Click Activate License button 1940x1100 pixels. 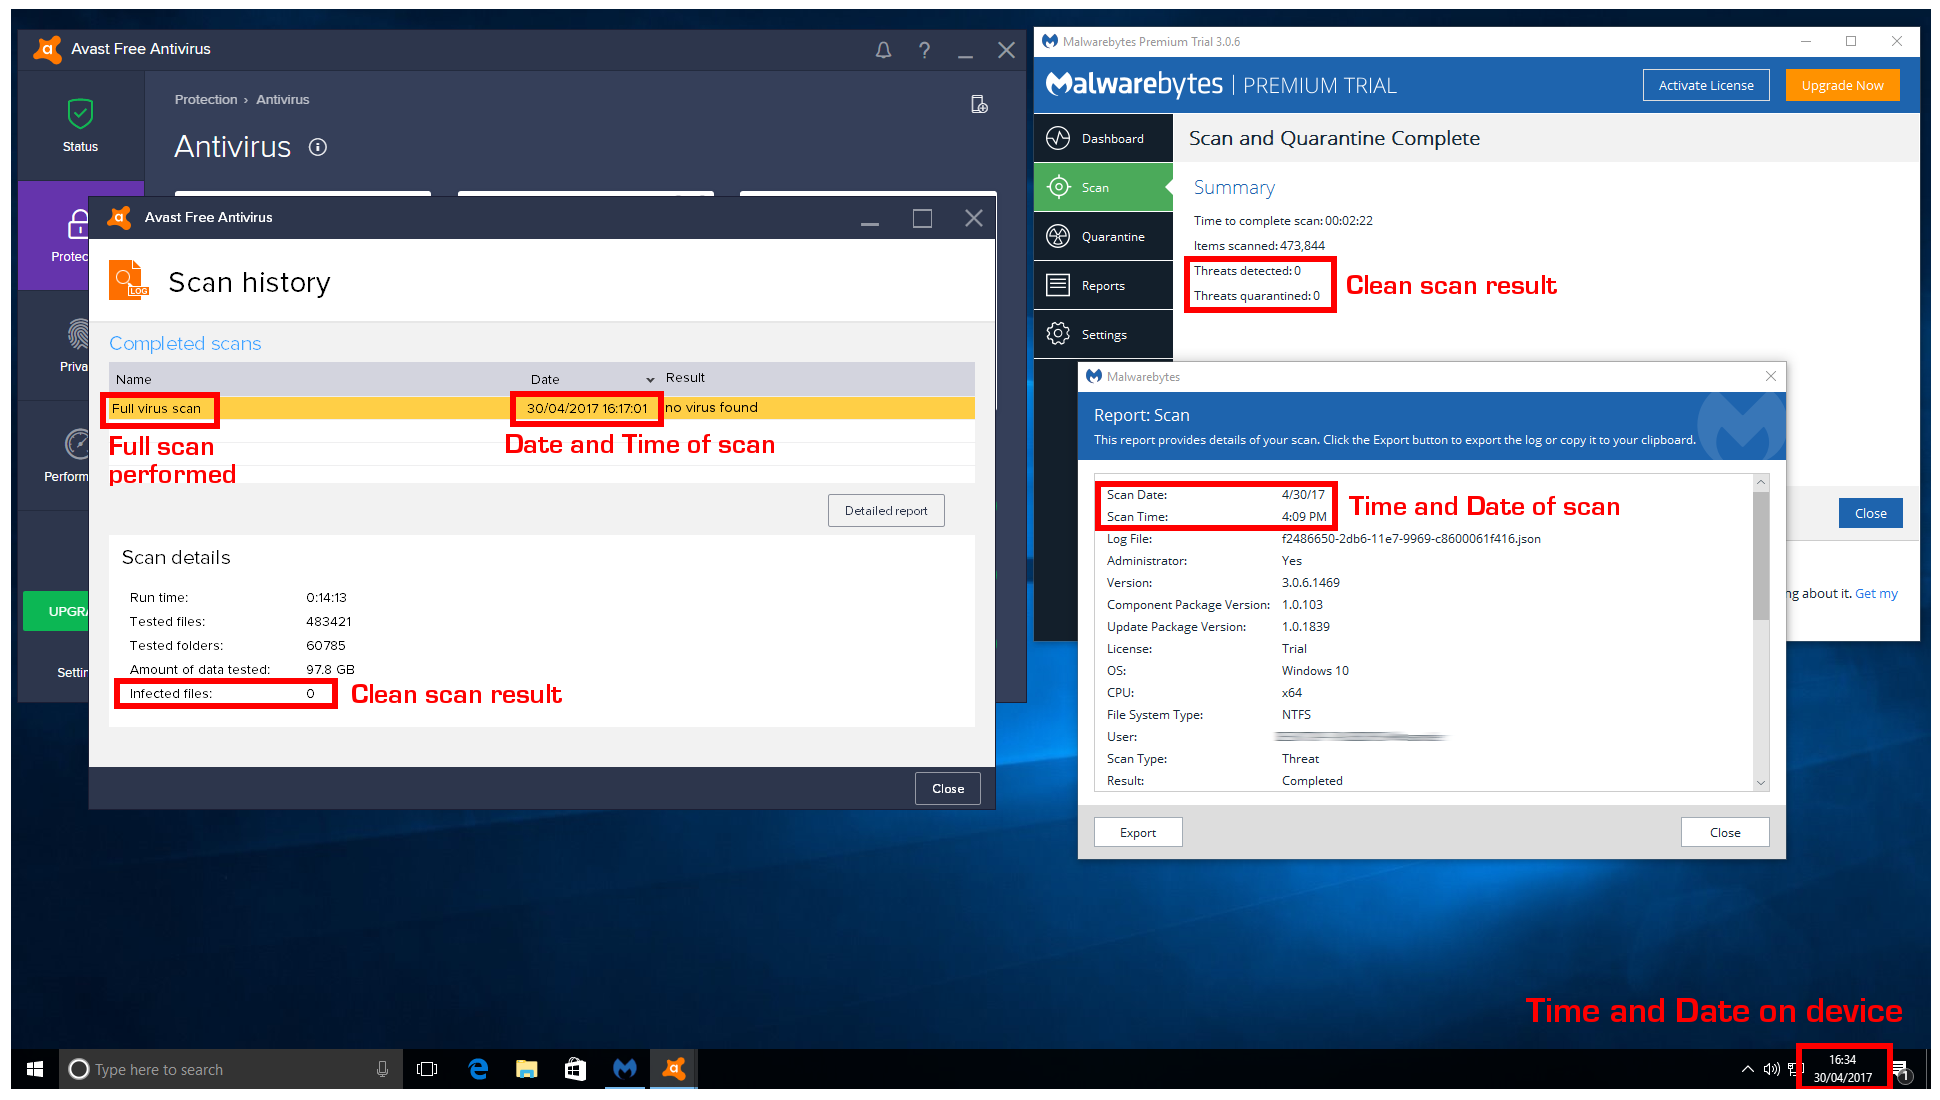coord(1706,86)
